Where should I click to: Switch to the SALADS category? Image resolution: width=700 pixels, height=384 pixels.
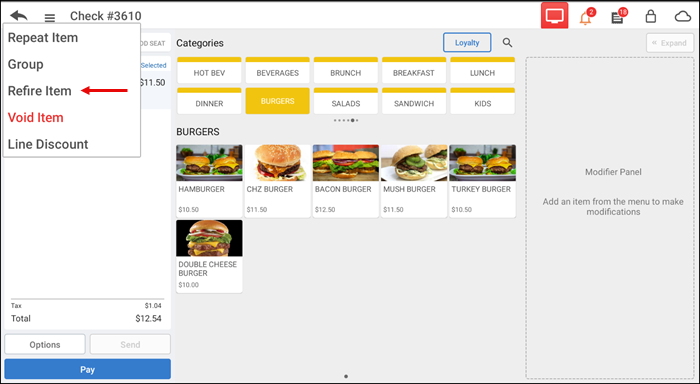click(346, 101)
